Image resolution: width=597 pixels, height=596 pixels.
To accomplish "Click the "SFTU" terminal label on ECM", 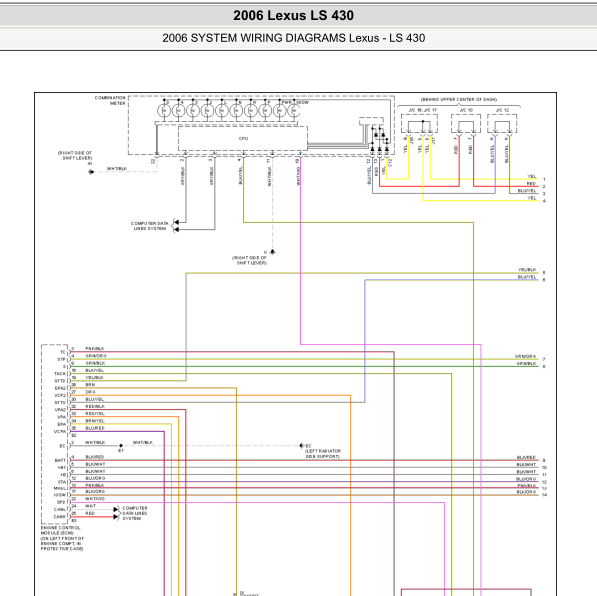I will click(60, 403).
